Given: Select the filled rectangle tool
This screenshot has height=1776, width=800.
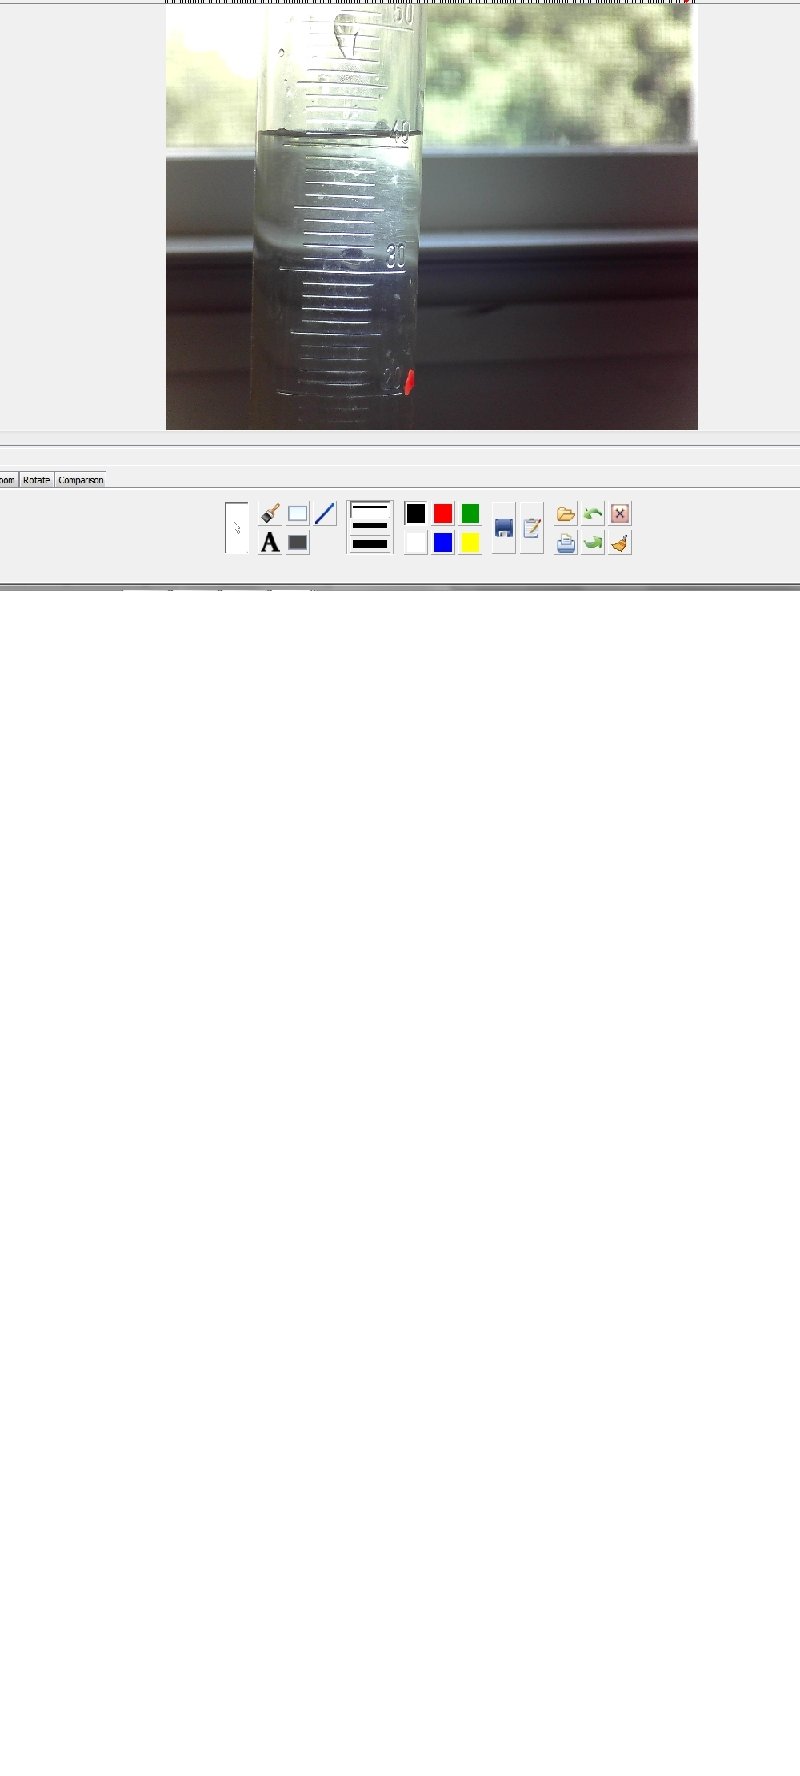Looking at the screenshot, I should pyautogui.click(x=298, y=543).
